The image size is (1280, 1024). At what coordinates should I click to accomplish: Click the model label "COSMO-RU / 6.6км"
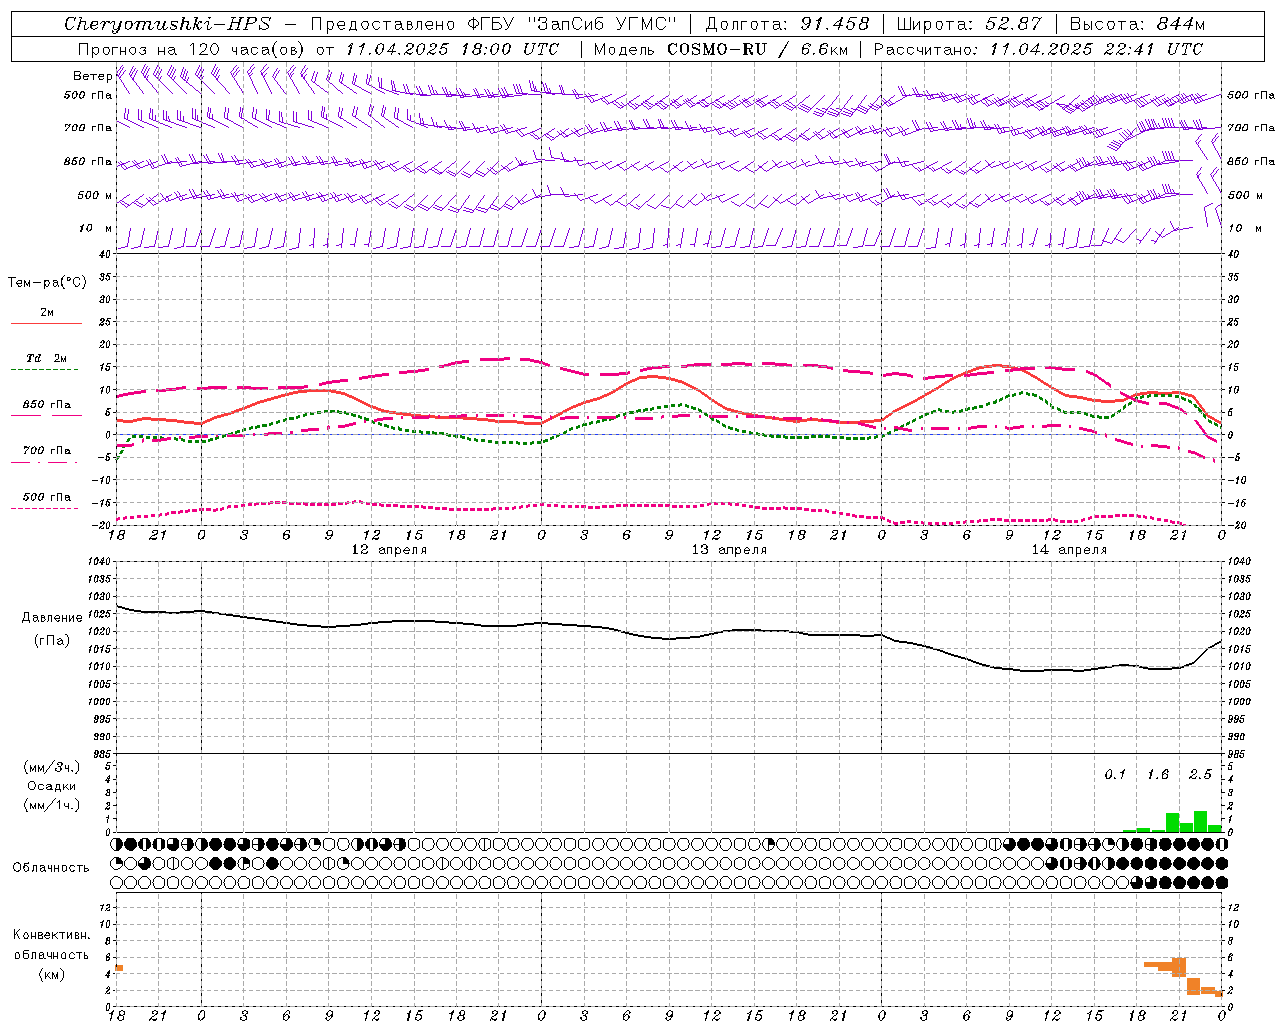coord(757,49)
